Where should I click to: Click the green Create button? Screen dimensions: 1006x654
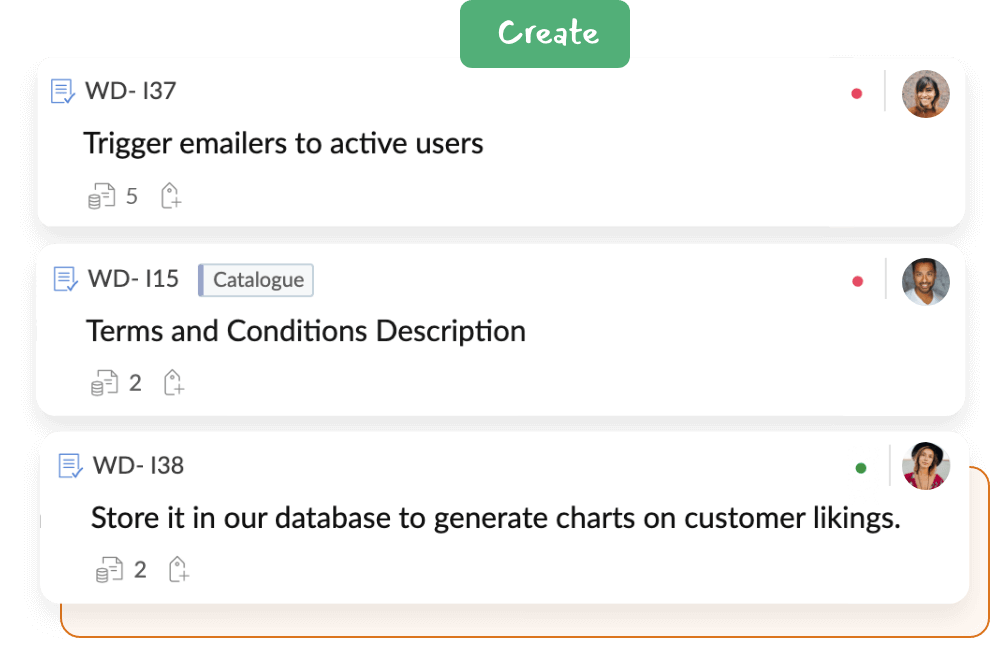[x=545, y=33]
